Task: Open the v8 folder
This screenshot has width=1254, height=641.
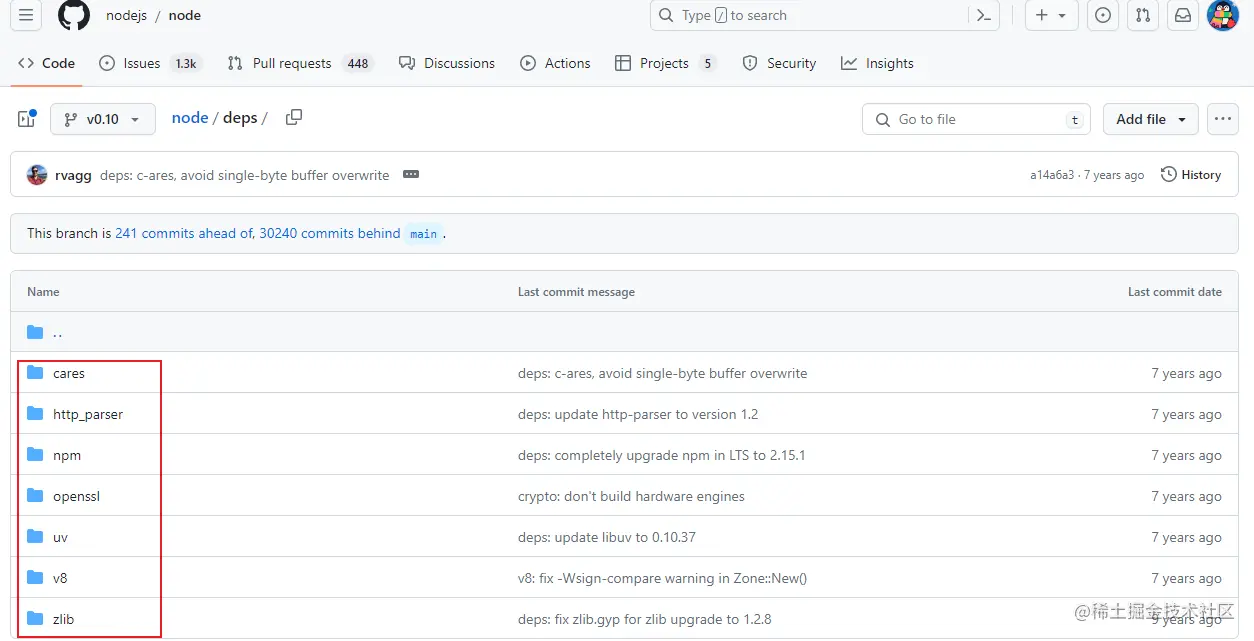Action: click(x=60, y=578)
